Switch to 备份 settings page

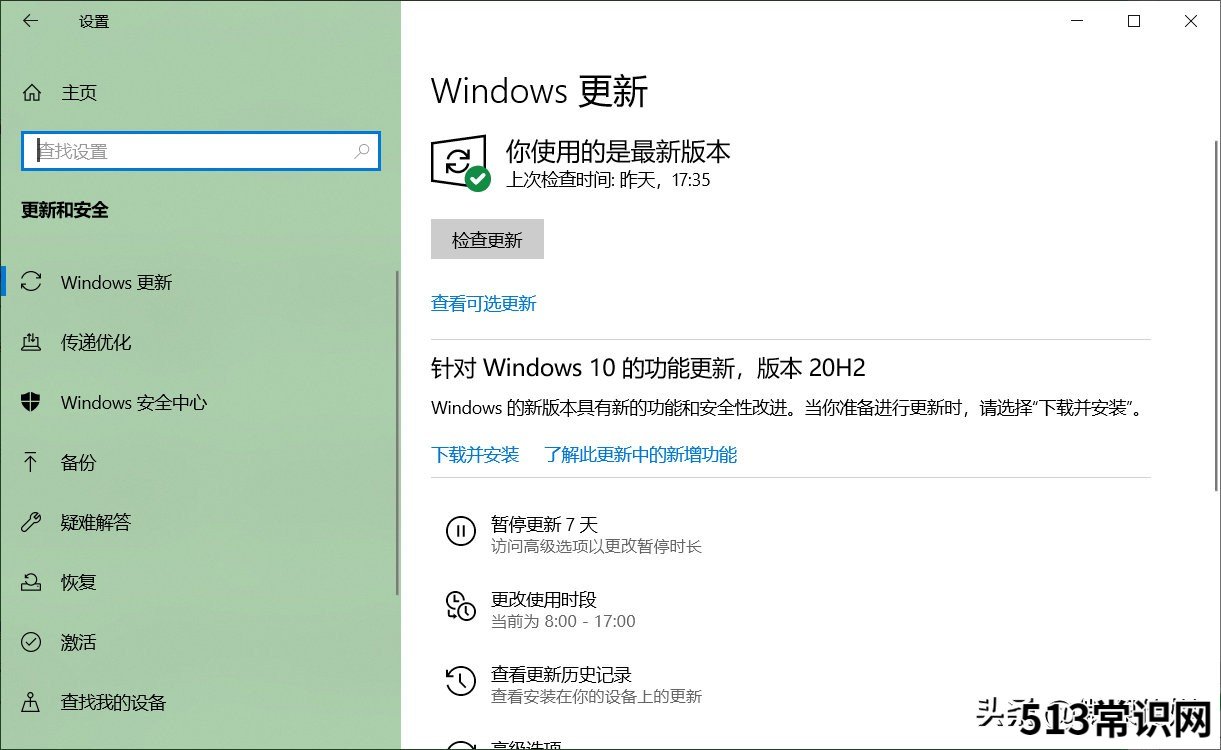point(79,463)
